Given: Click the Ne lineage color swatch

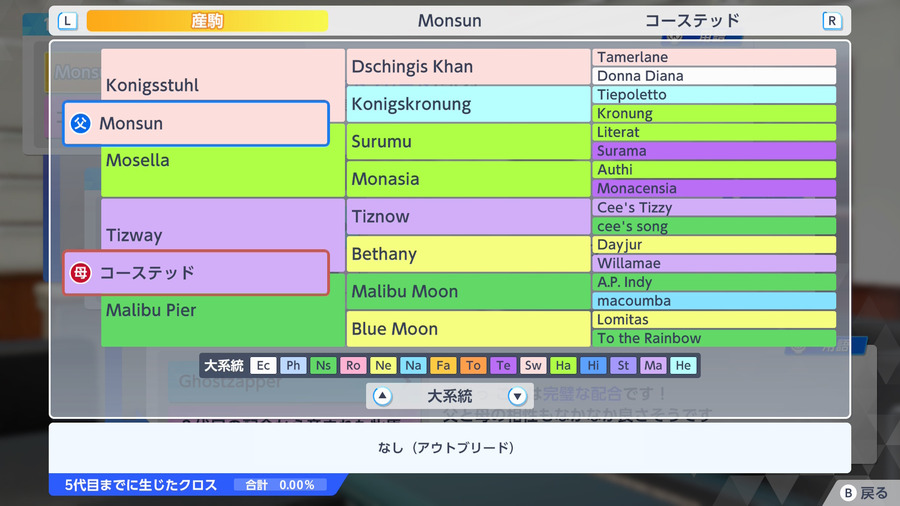Looking at the screenshot, I should pyautogui.click(x=383, y=365).
